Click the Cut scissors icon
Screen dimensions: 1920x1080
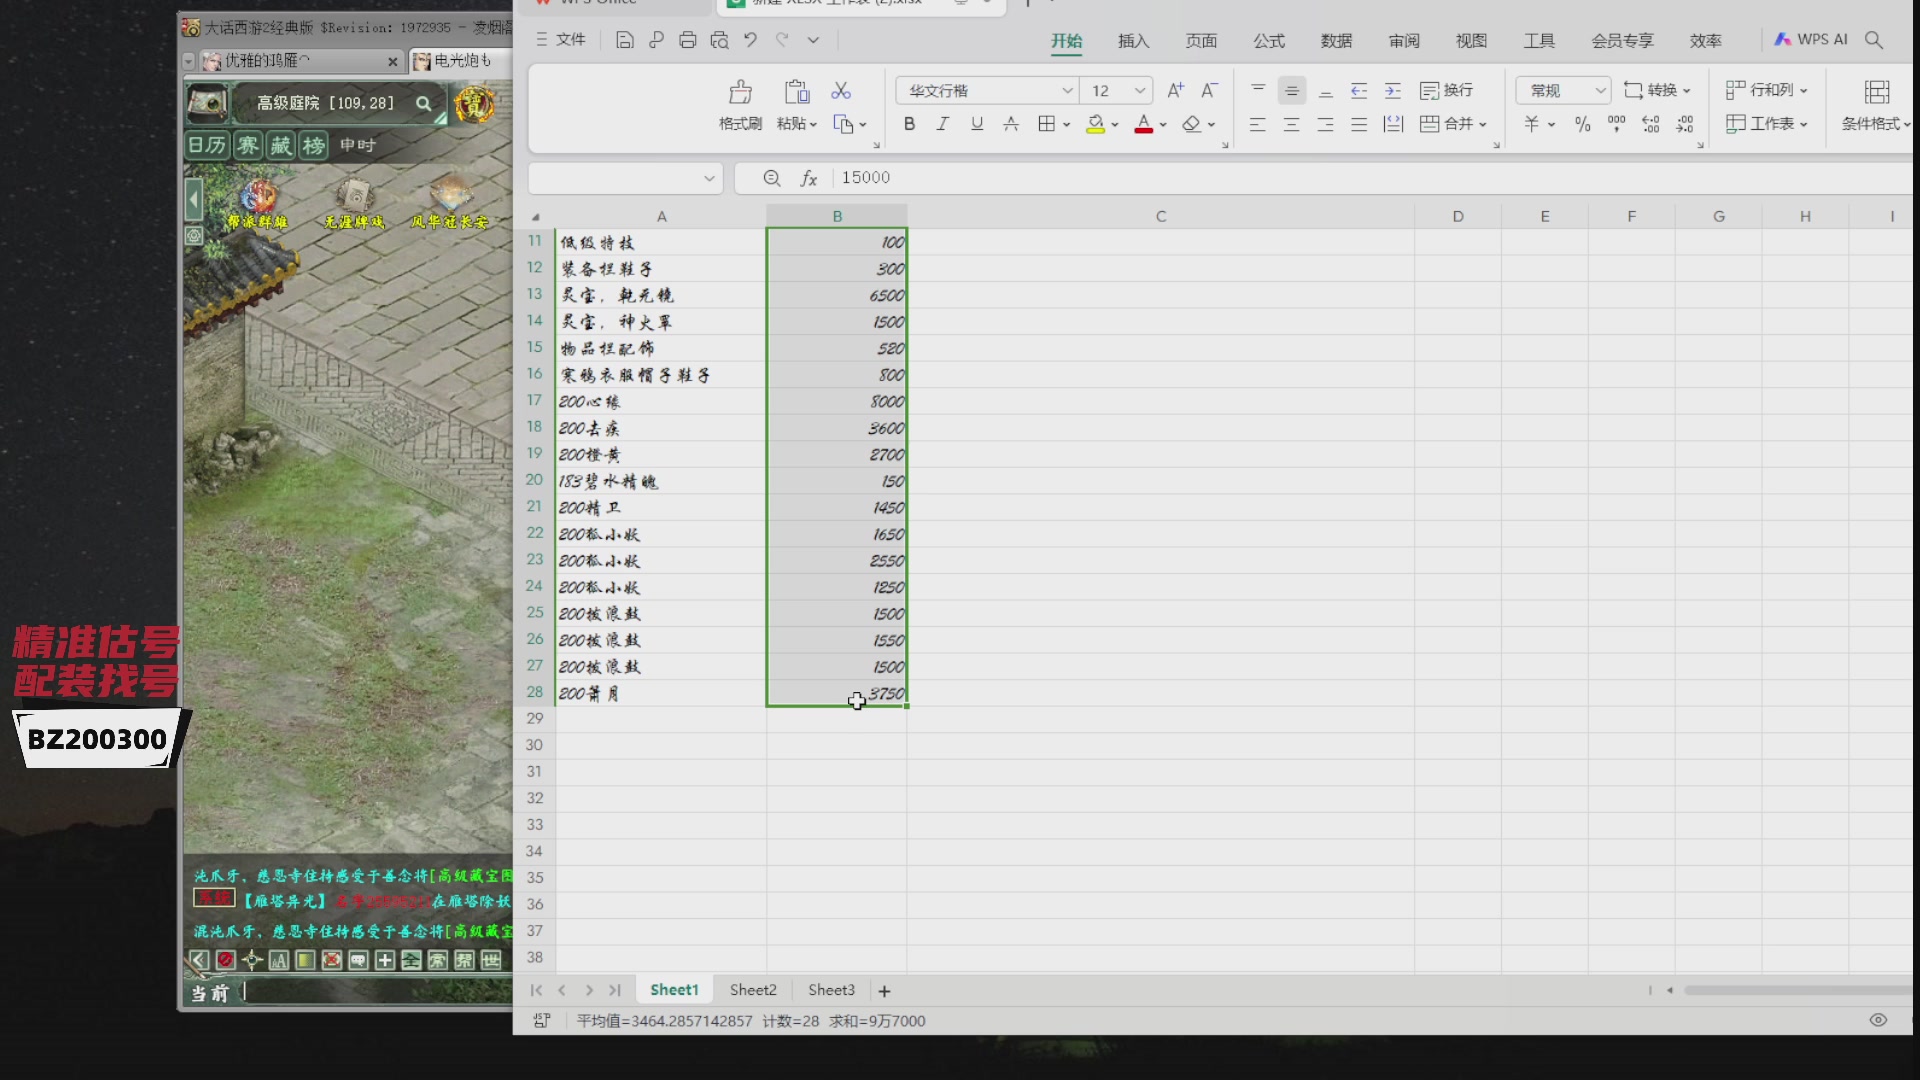coord(841,91)
